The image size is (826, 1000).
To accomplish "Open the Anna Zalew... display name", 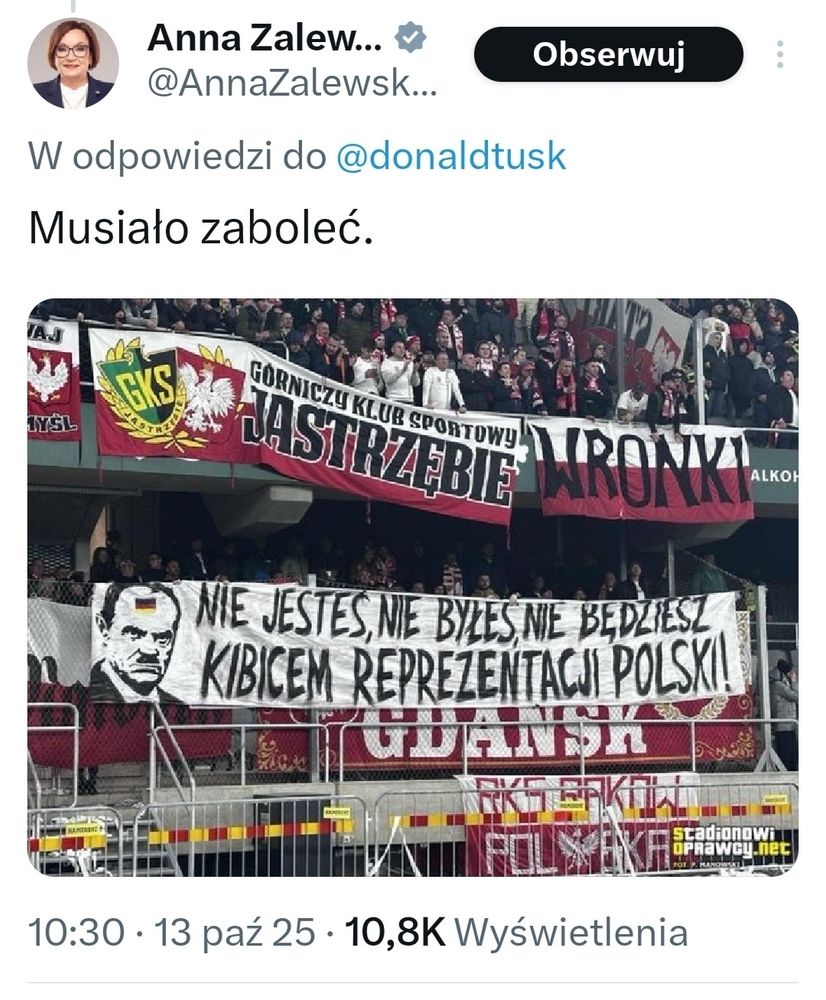I will (265, 38).
